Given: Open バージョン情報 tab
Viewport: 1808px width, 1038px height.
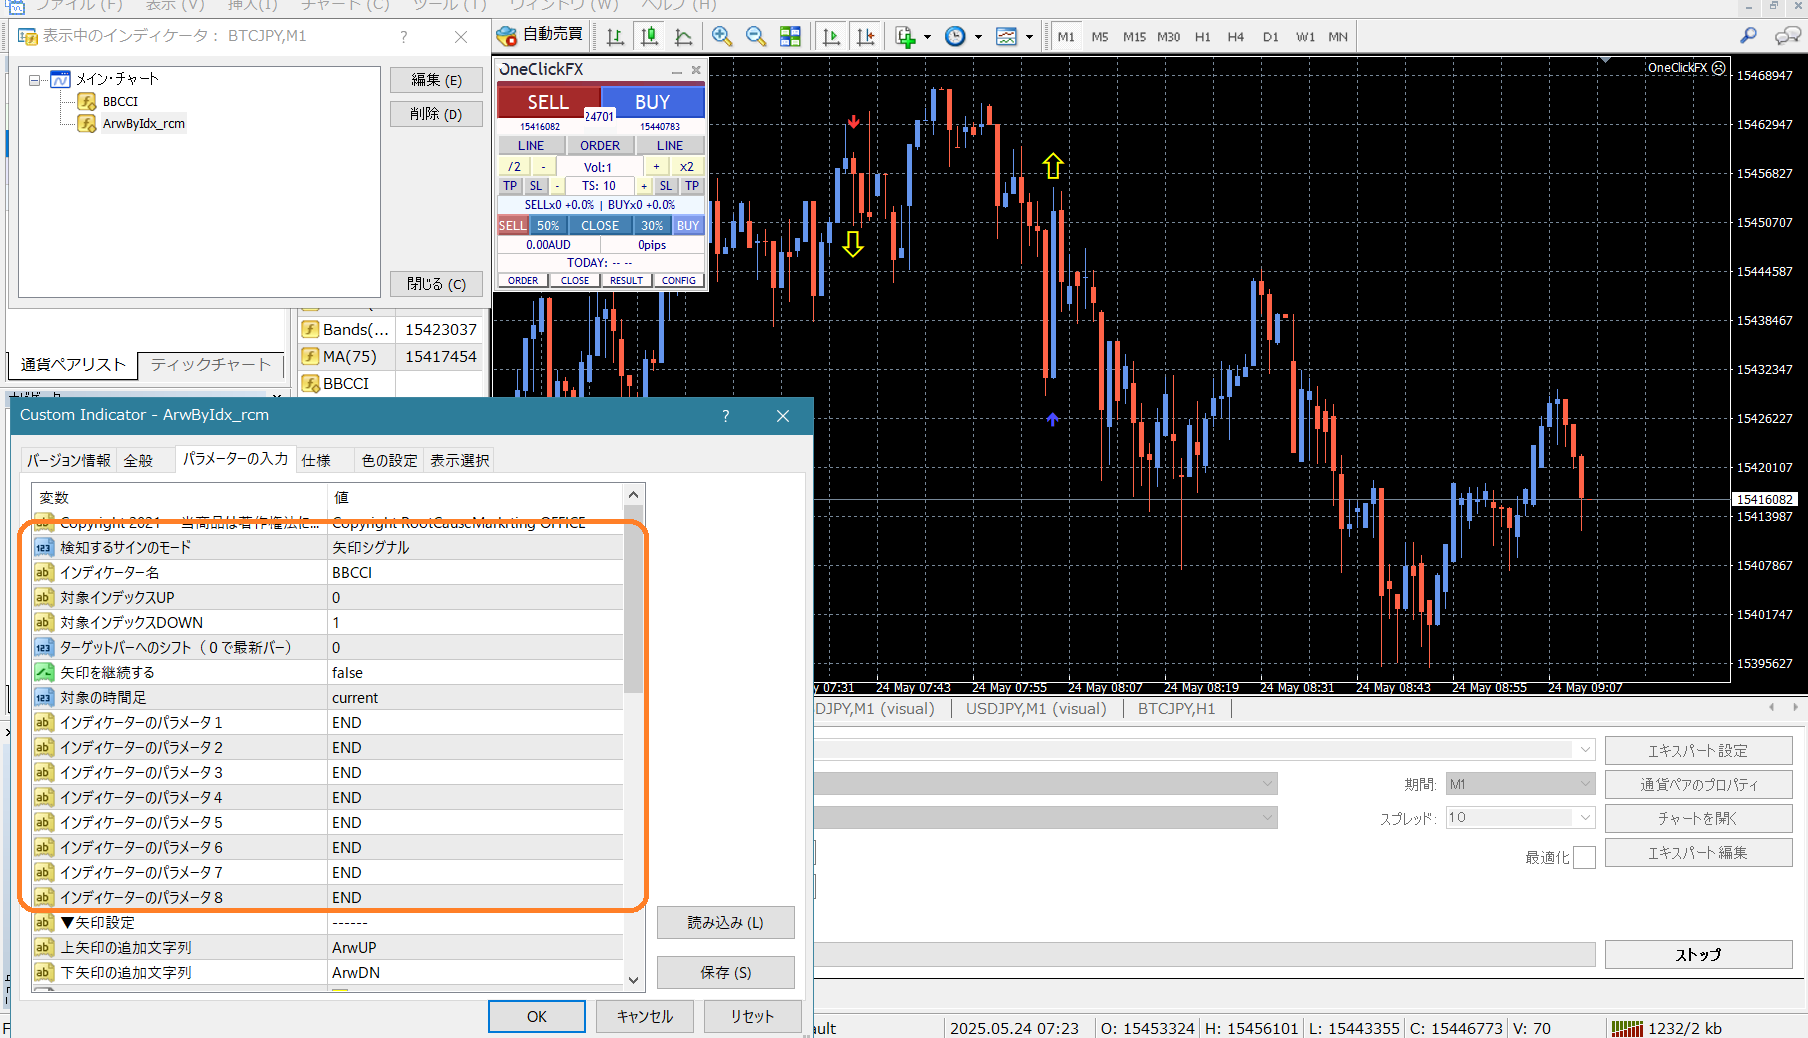Looking at the screenshot, I should (69, 460).
